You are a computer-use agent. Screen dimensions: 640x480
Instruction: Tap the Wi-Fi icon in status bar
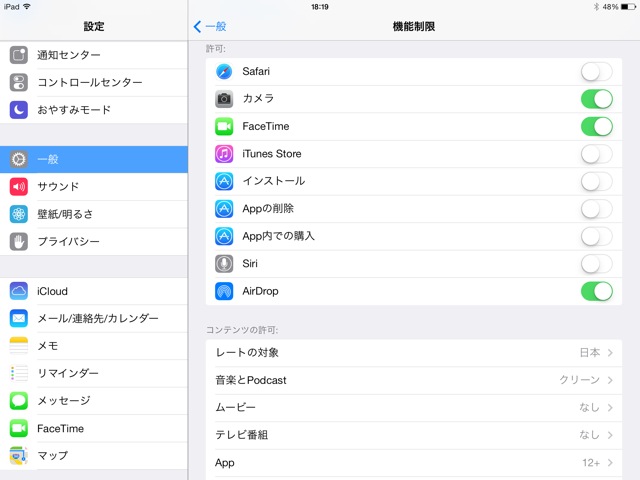[27, 7]
